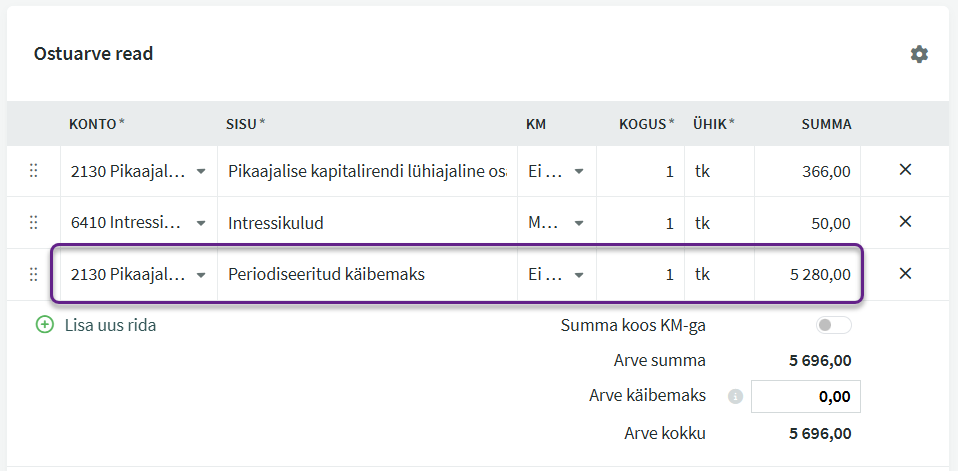This screenshot has height=471, width=958.
Task: Click the info icon next to Arve käibemaks
Action: (735, 397)
